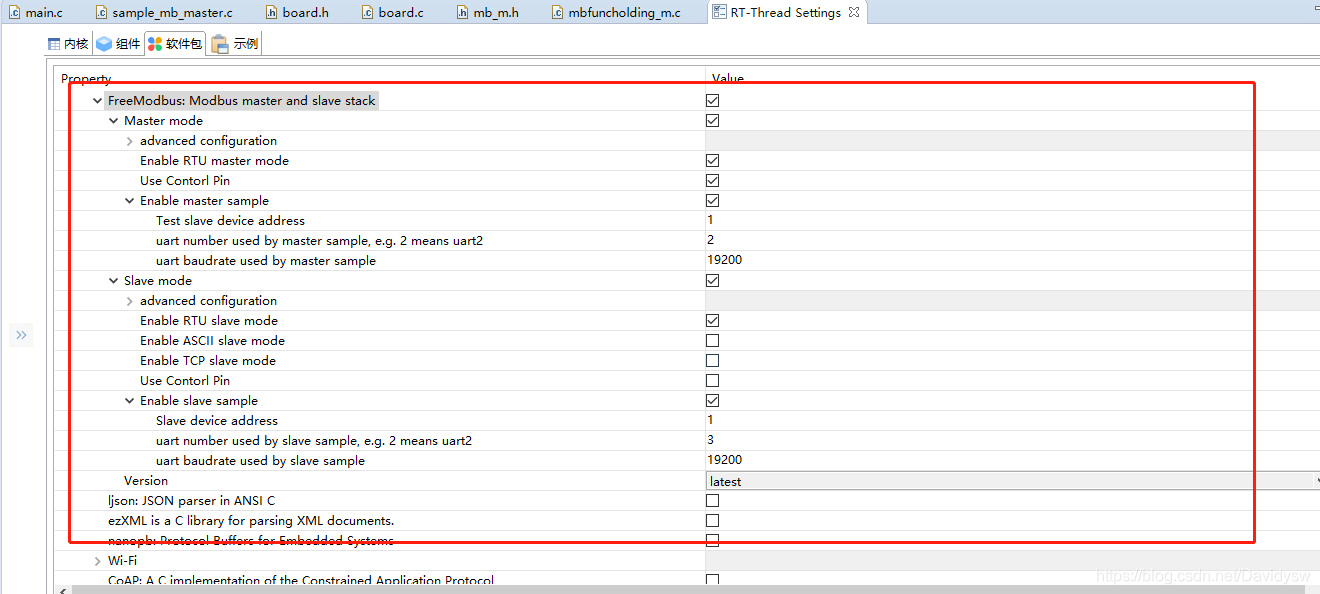Expand the left sidebar with double-arrow button
1320x594 pixels.
coord(21,335)
